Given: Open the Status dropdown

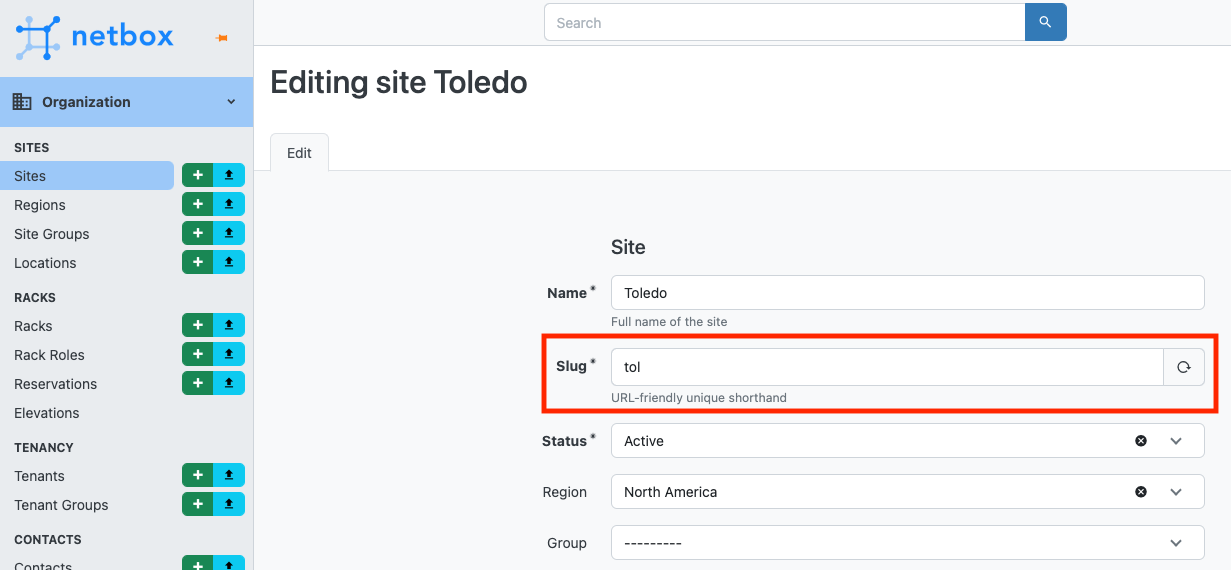Looking at the screenshot, I should tap(1176, 441).
